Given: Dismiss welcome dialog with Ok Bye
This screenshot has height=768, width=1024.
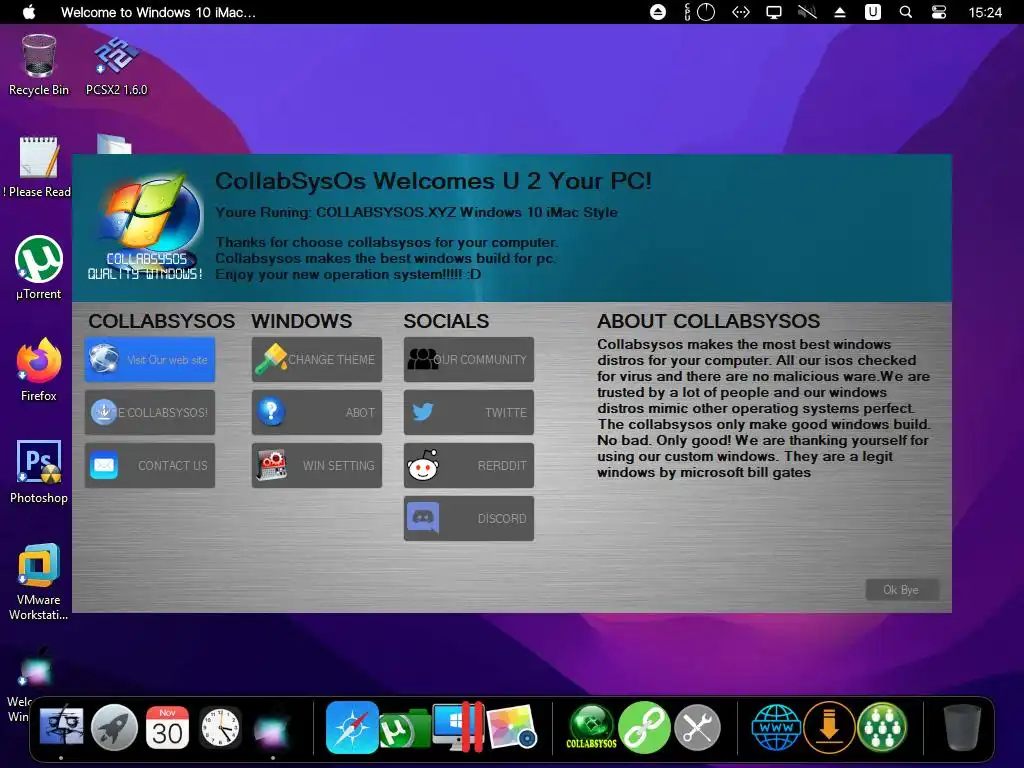Looking at the screenshot, I should [x=901, y=590].
